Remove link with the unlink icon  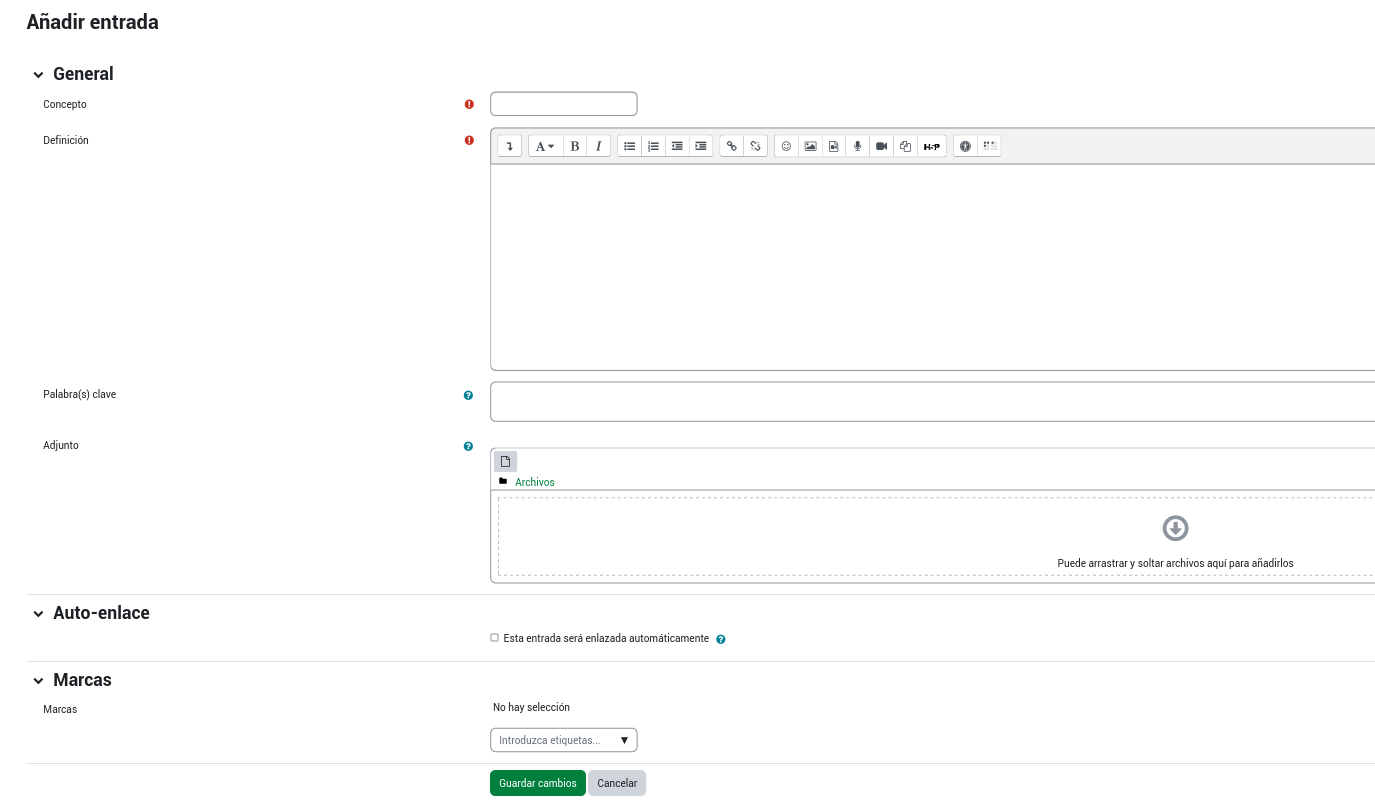coord(756,146)
